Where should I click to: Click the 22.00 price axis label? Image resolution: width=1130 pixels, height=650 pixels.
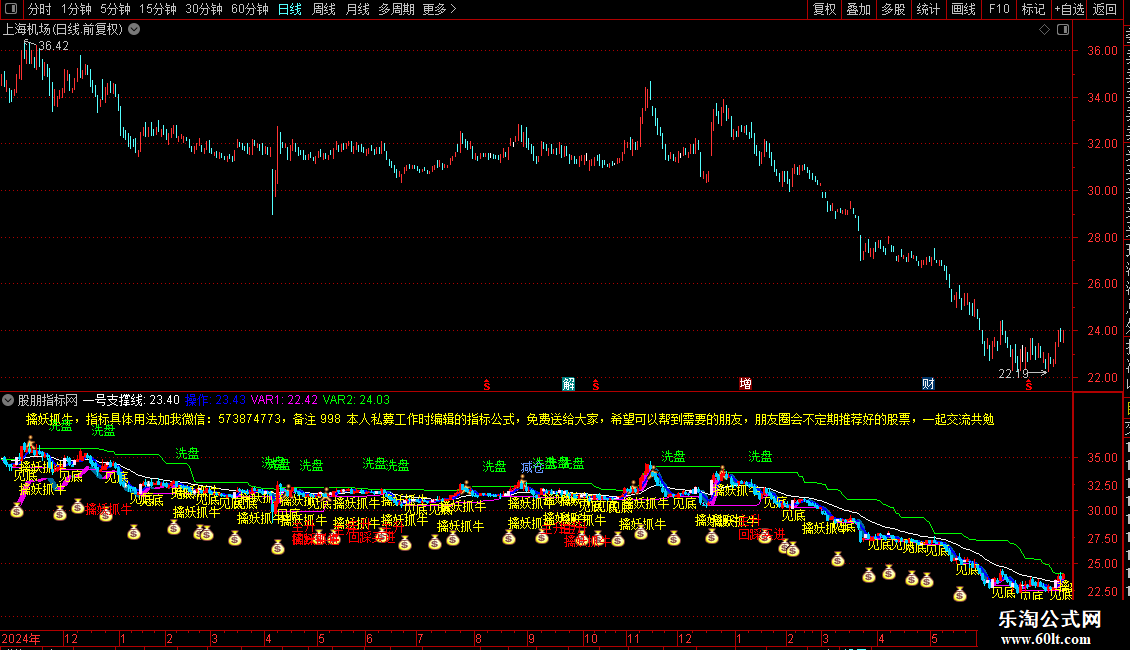(1103, 378)
